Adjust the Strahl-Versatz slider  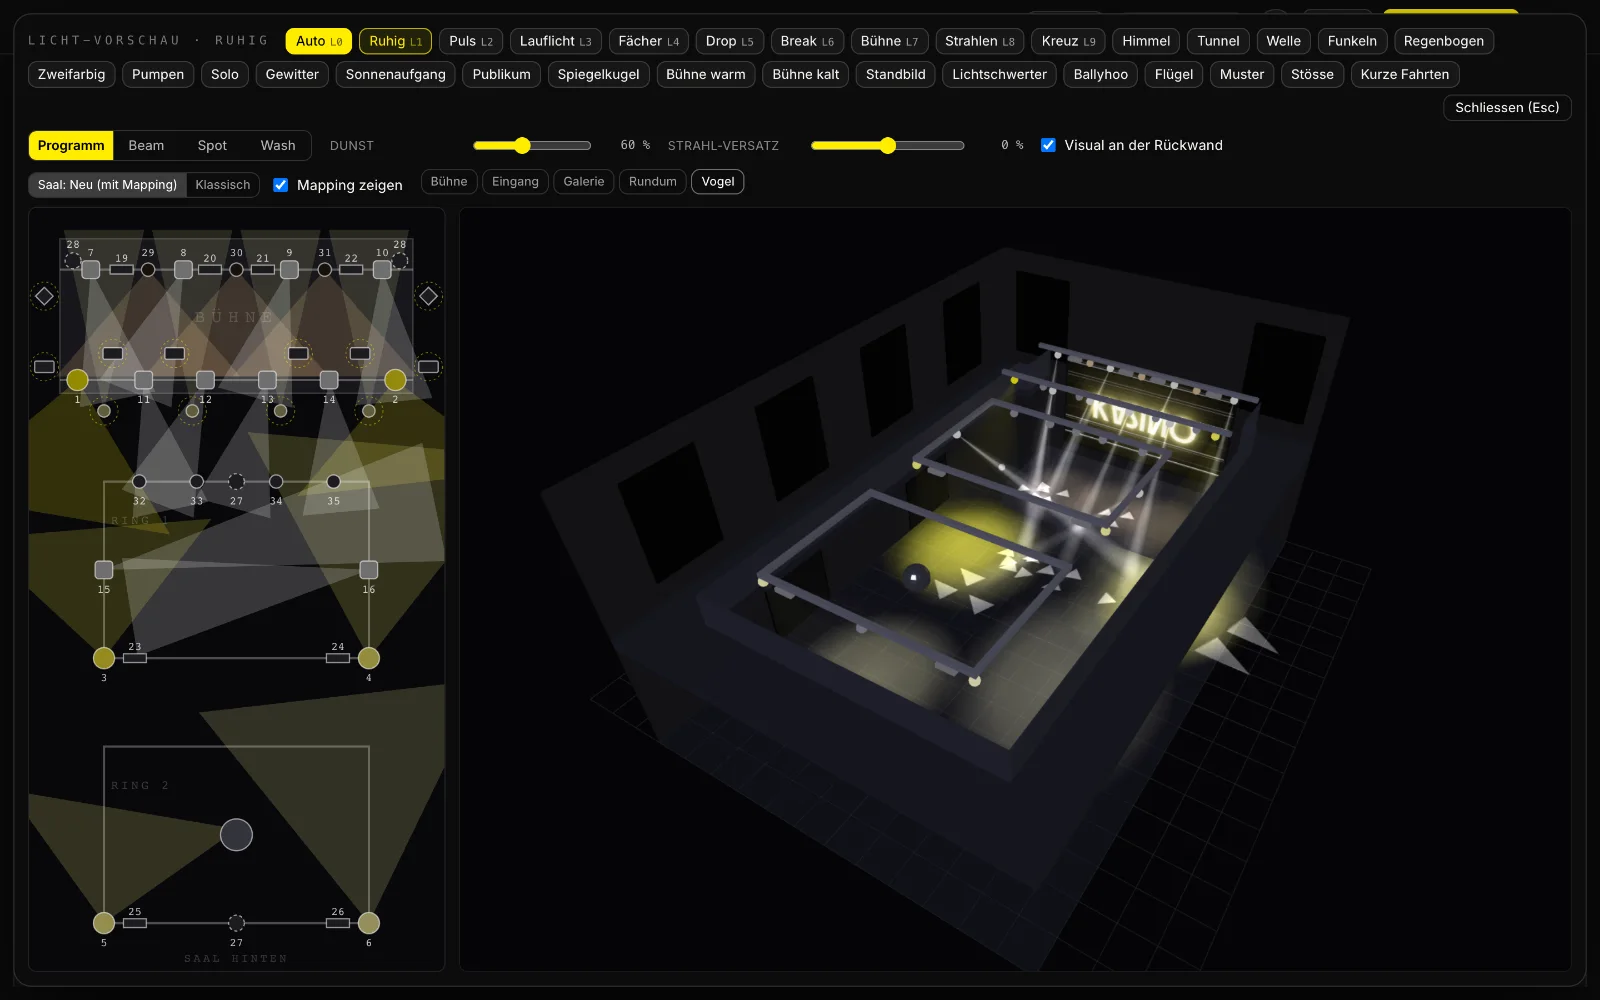pyautogui.click(x=888, y=145)
